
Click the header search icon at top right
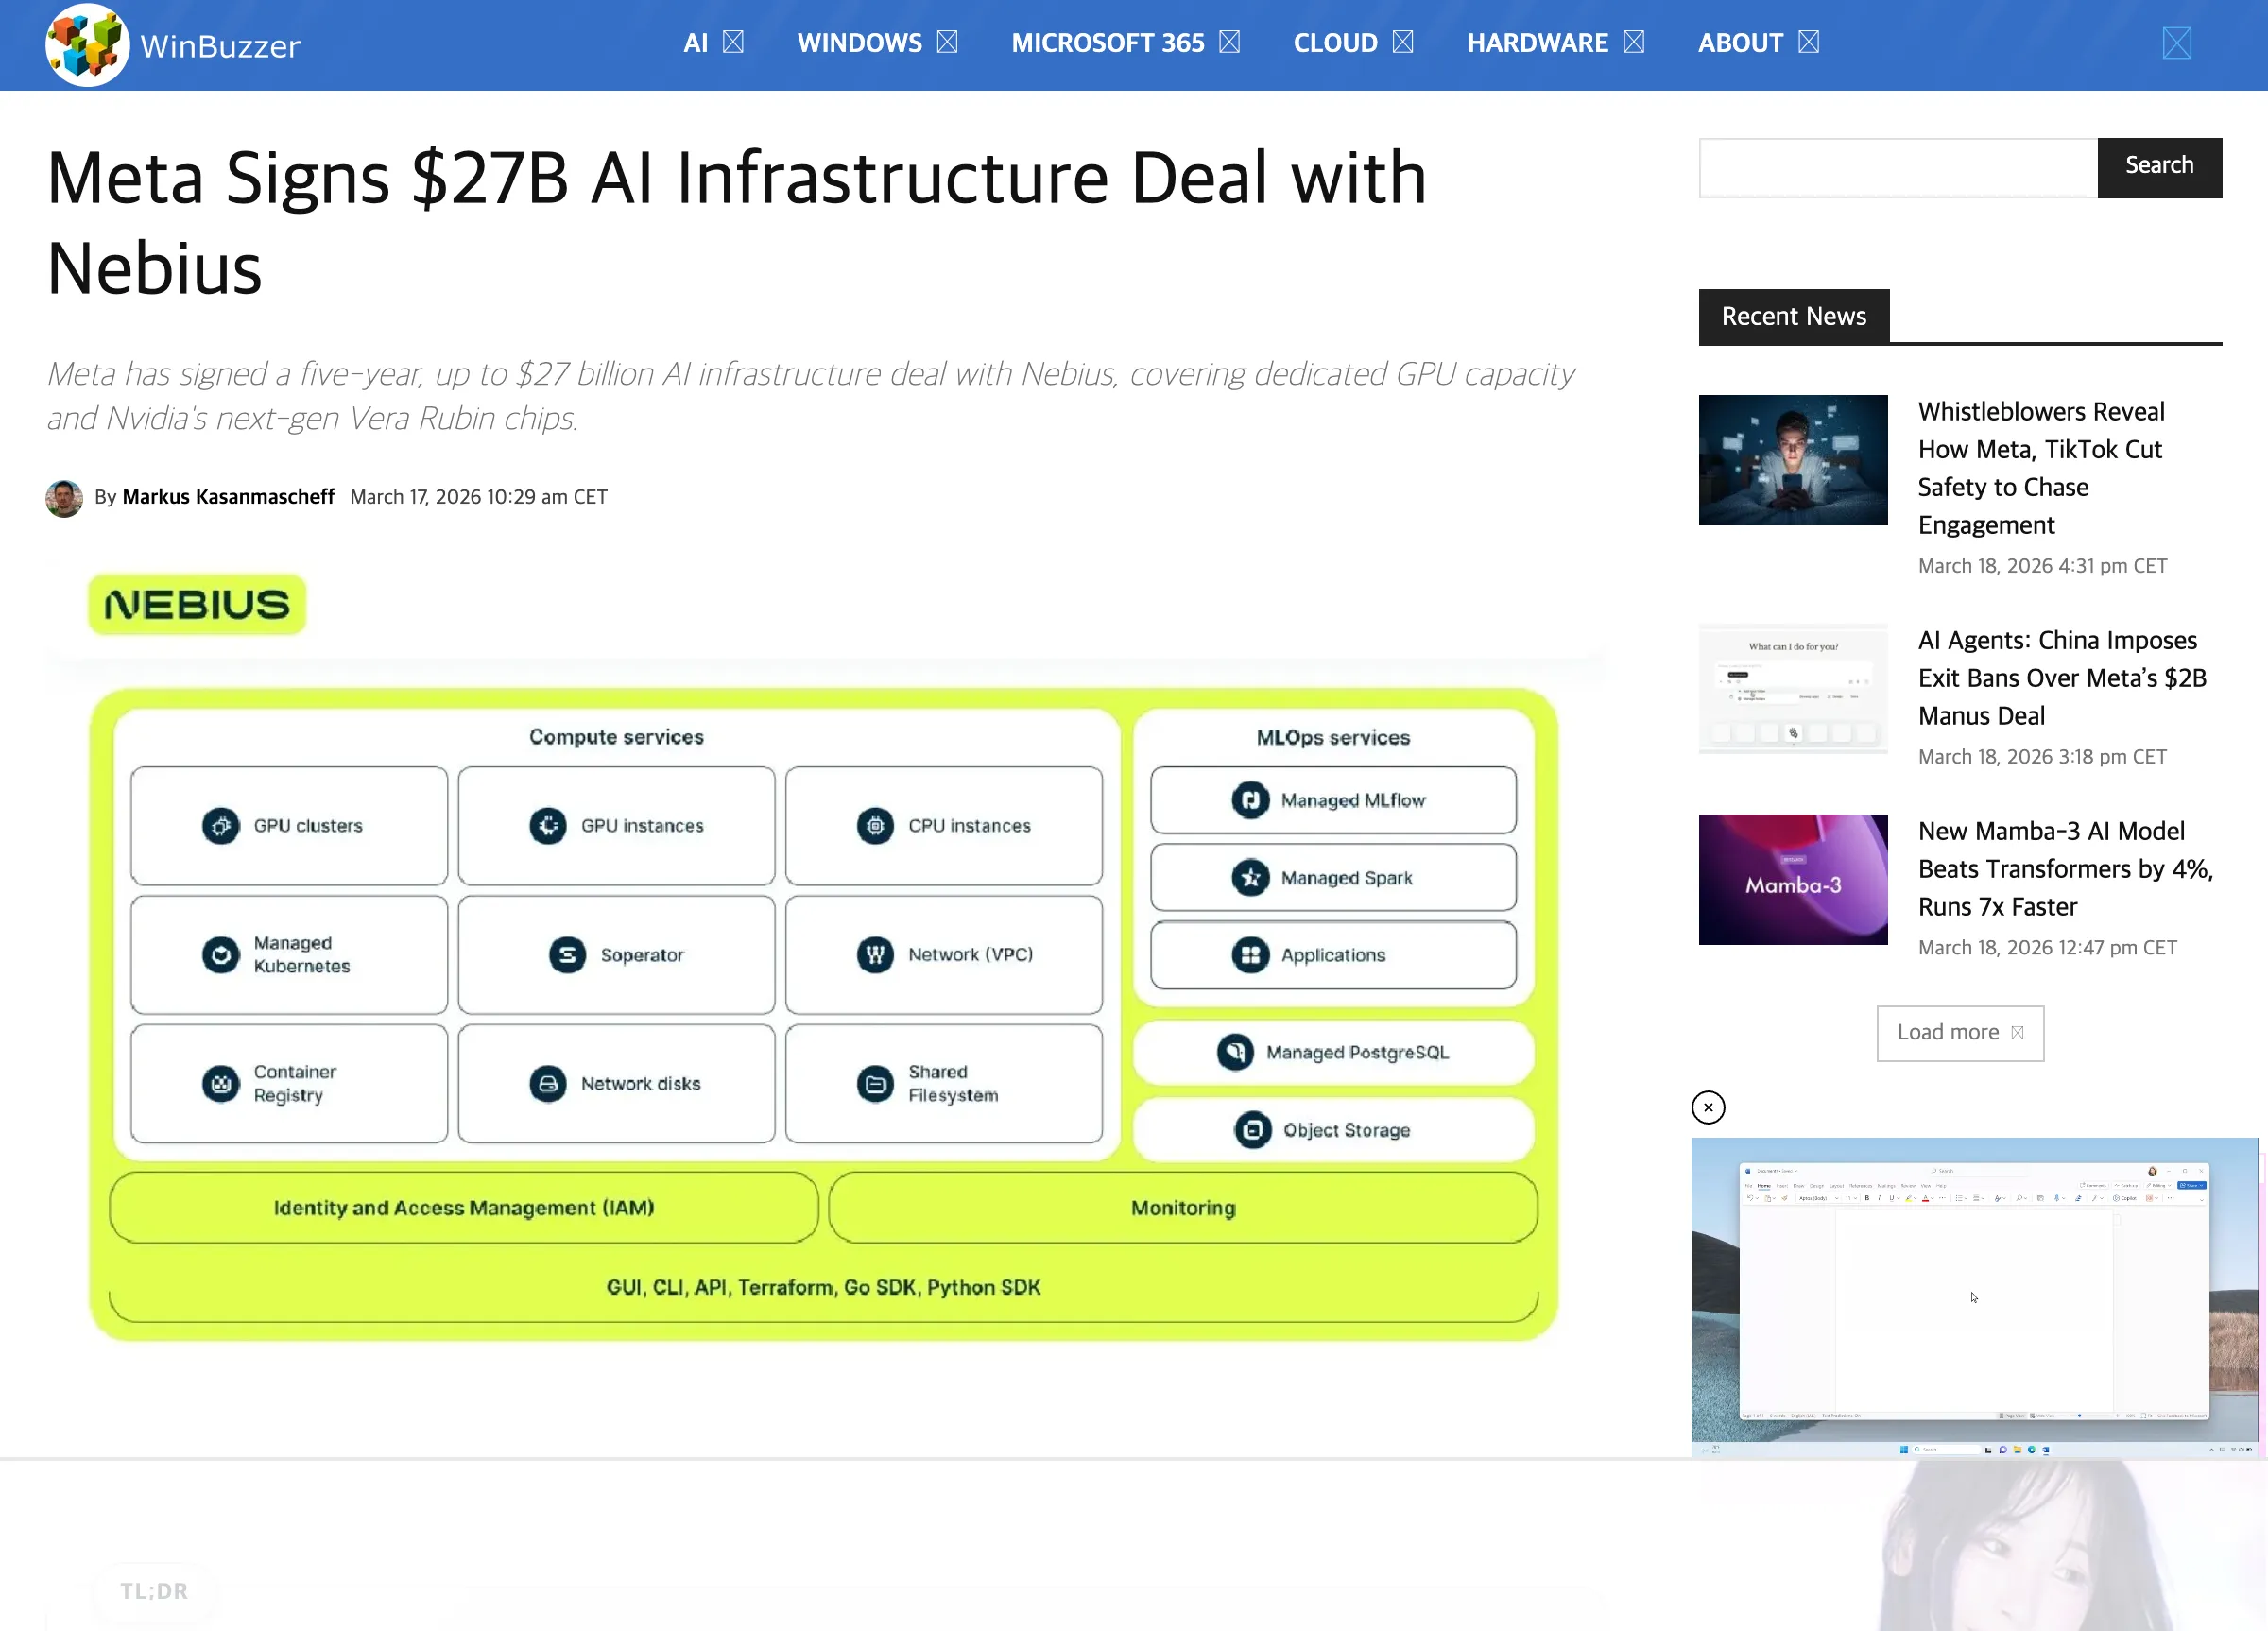(x=2176, y=43)
